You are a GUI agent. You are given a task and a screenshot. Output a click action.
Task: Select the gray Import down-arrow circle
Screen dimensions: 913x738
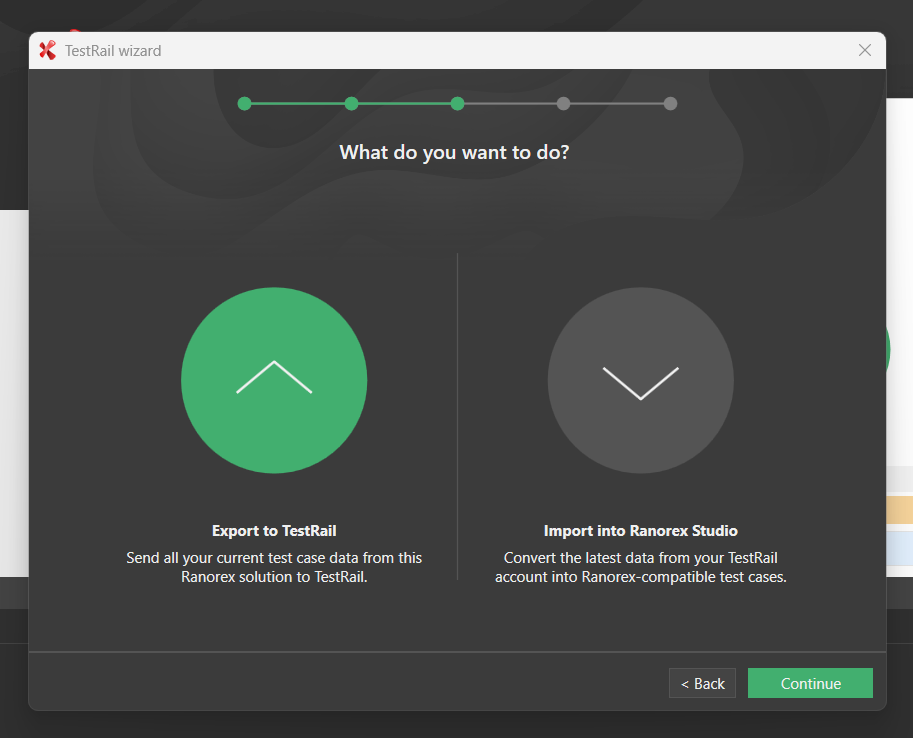pyautogui.click(x=640, y=380)
